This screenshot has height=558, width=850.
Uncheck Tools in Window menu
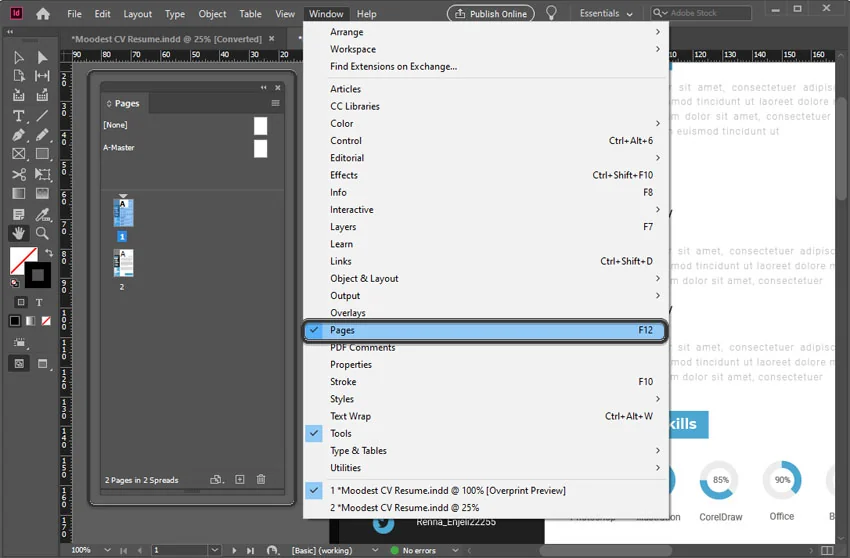(485, 433)
